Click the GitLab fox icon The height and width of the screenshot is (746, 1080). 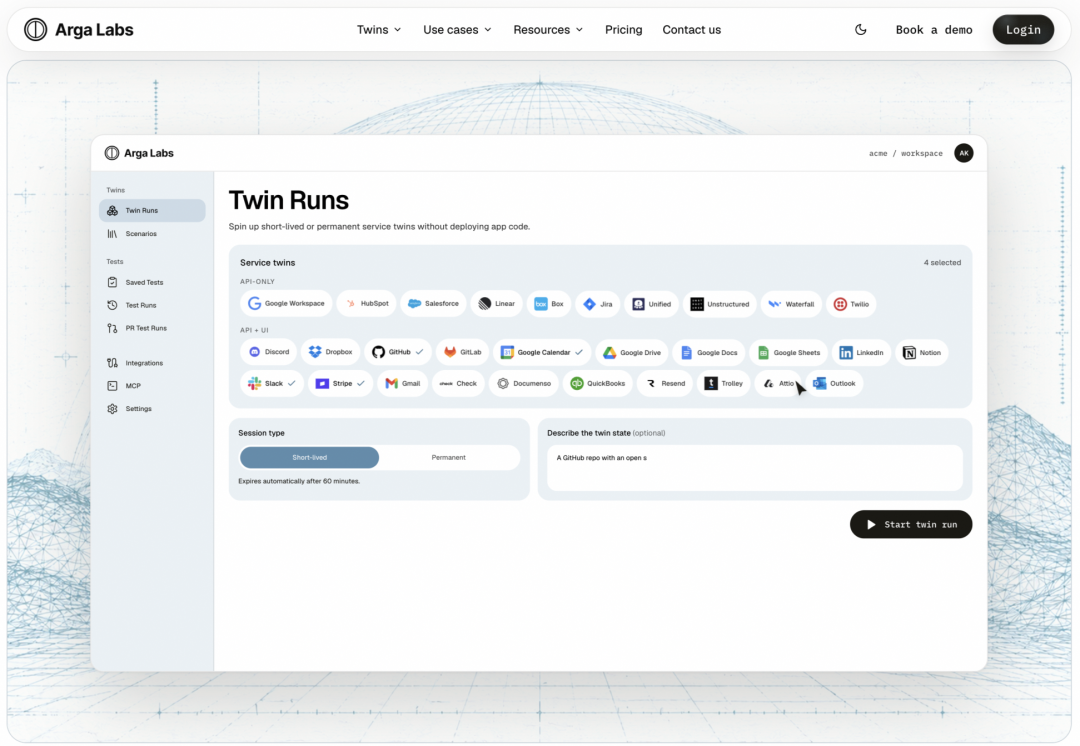coord(450,352)
